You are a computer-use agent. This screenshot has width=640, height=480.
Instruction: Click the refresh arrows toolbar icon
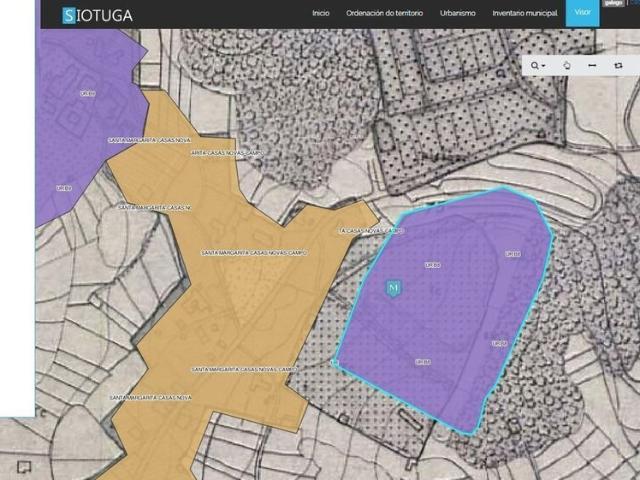[x=618, y=65]
